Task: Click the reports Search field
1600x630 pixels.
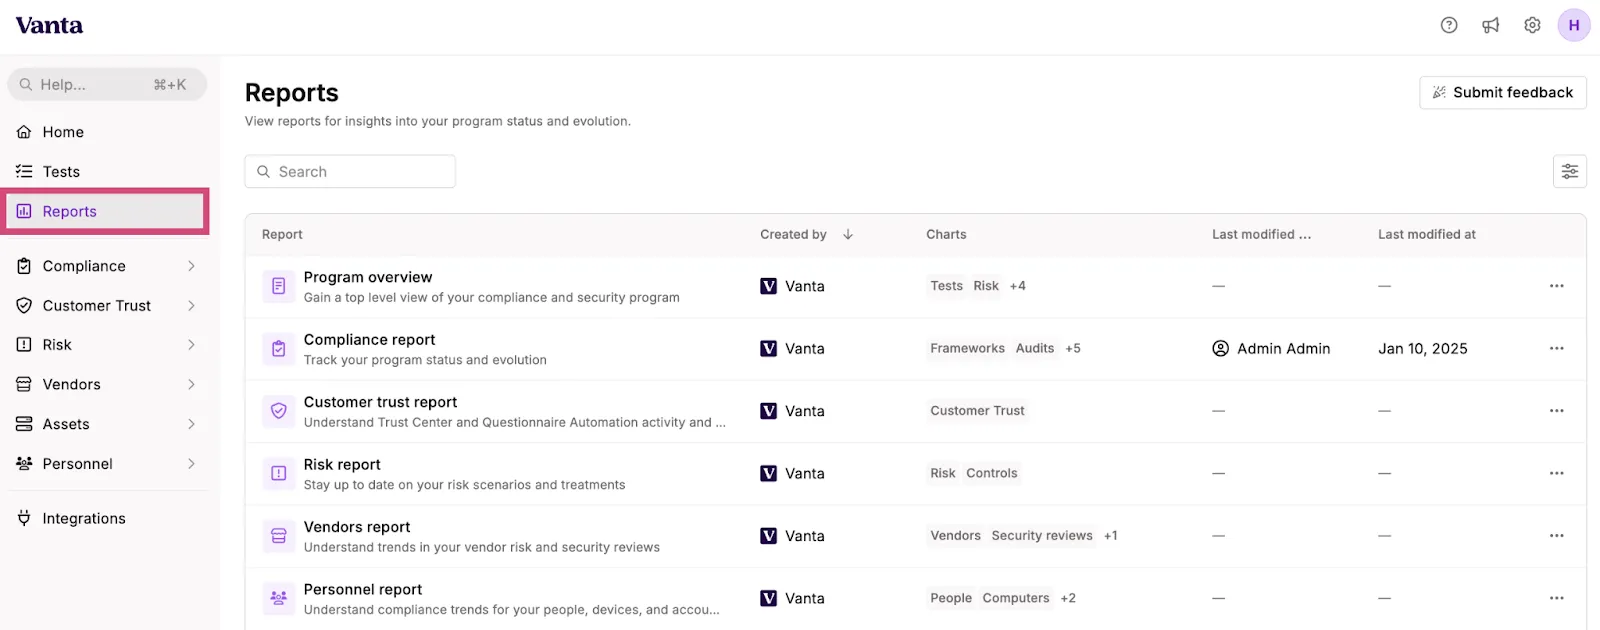Action: pyautogui.click(x=350, y=171)
